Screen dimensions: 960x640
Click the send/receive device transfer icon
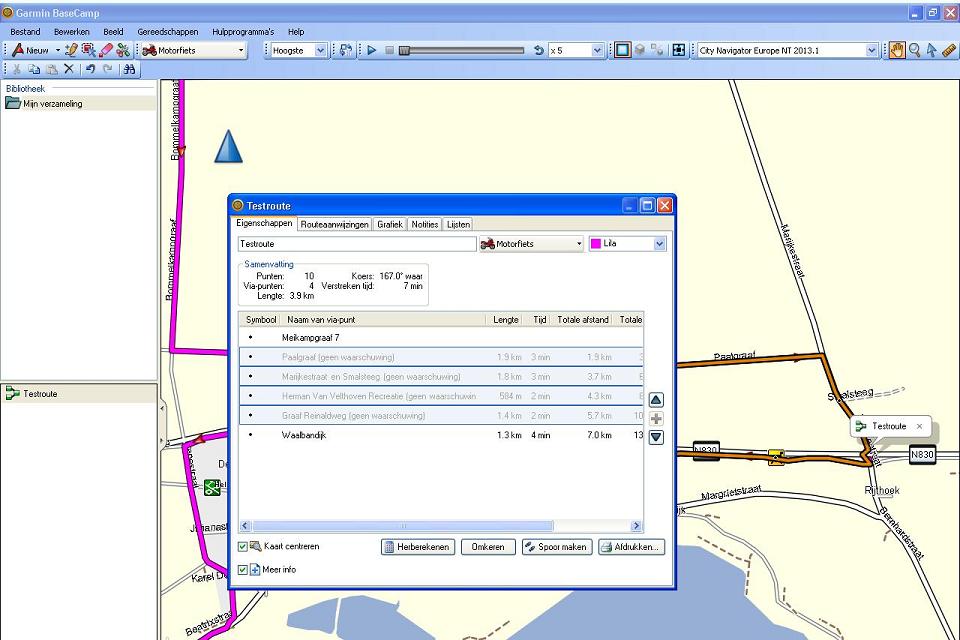coord(346,50)
